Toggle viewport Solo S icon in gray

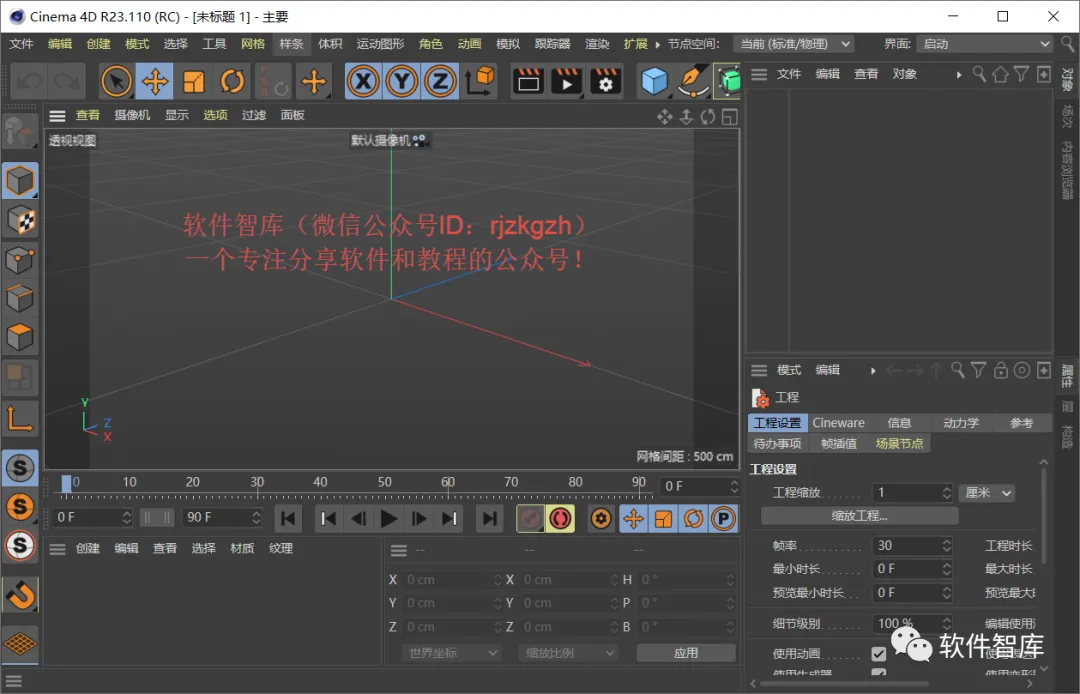pos(20,468)
